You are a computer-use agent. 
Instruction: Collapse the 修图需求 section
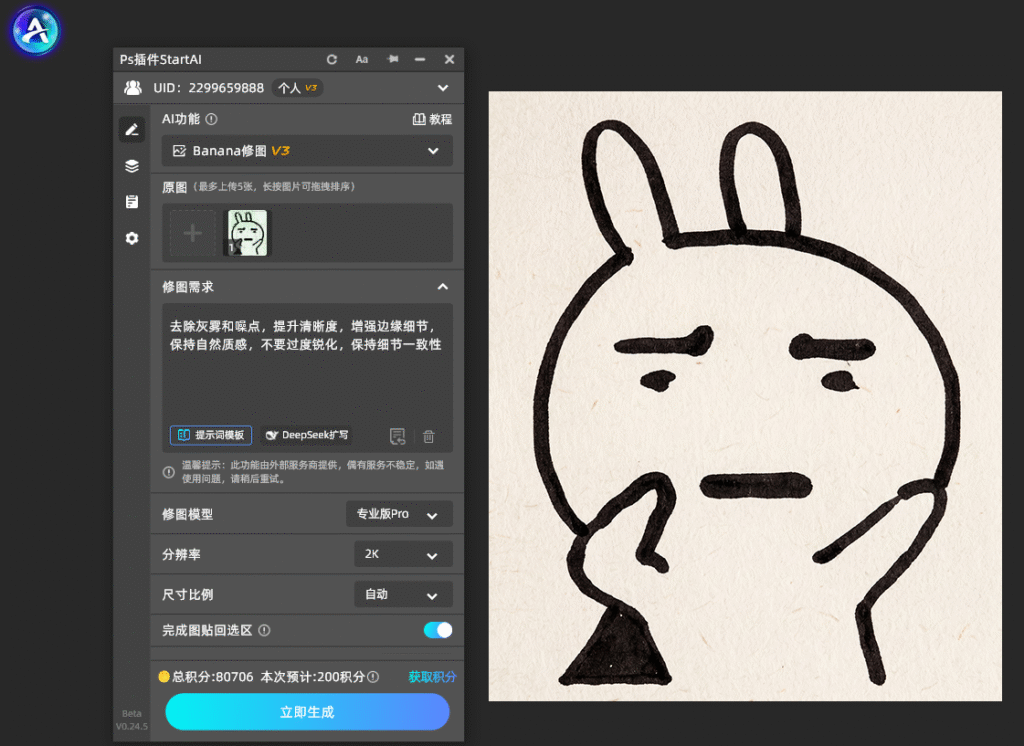click(443, 287)
